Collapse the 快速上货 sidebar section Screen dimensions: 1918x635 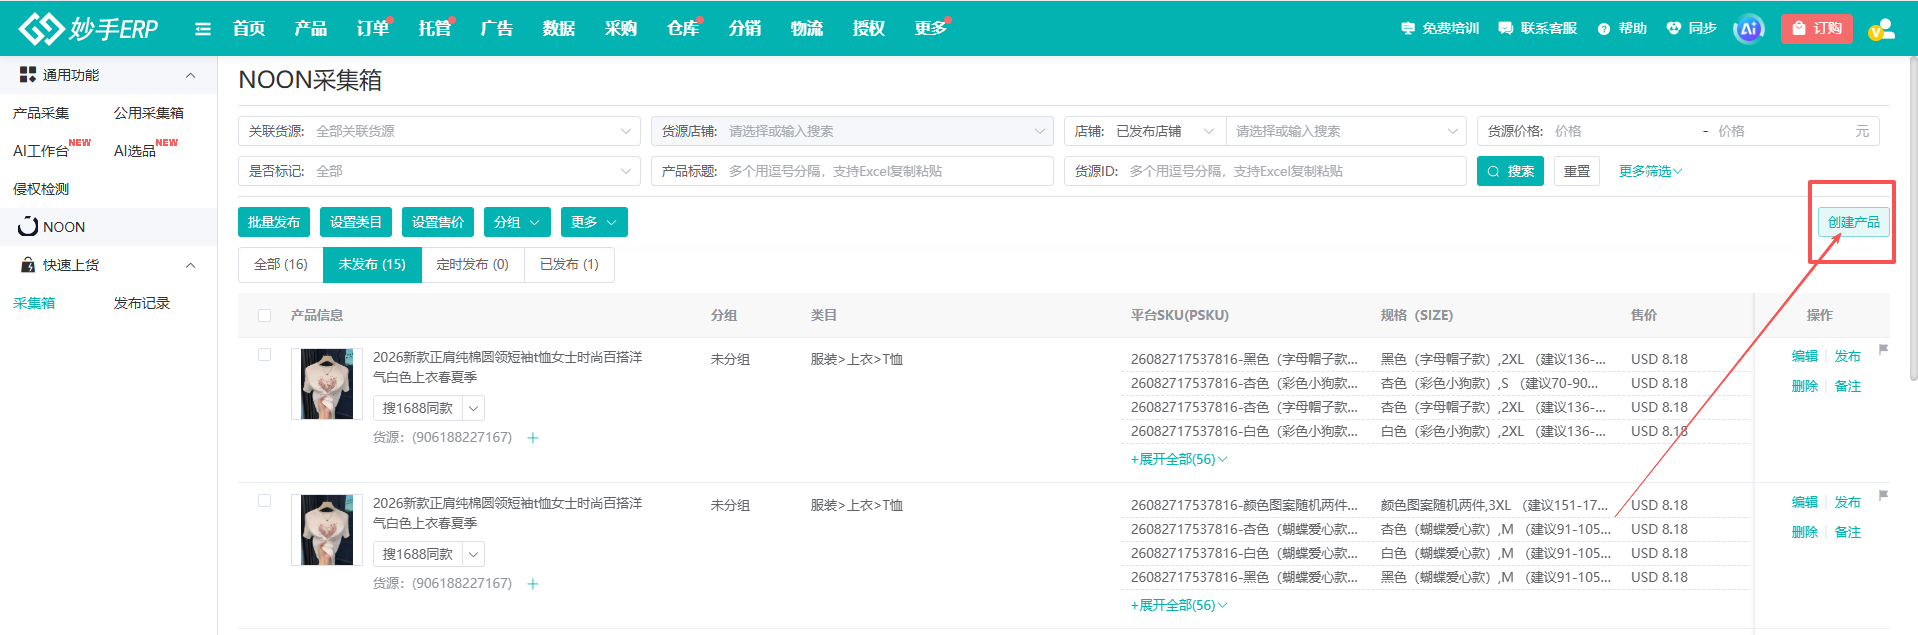[191, 265]
